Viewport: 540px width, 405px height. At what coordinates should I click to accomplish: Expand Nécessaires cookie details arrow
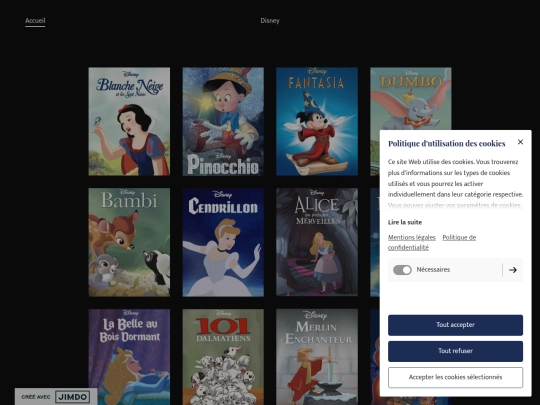[513, 270]
